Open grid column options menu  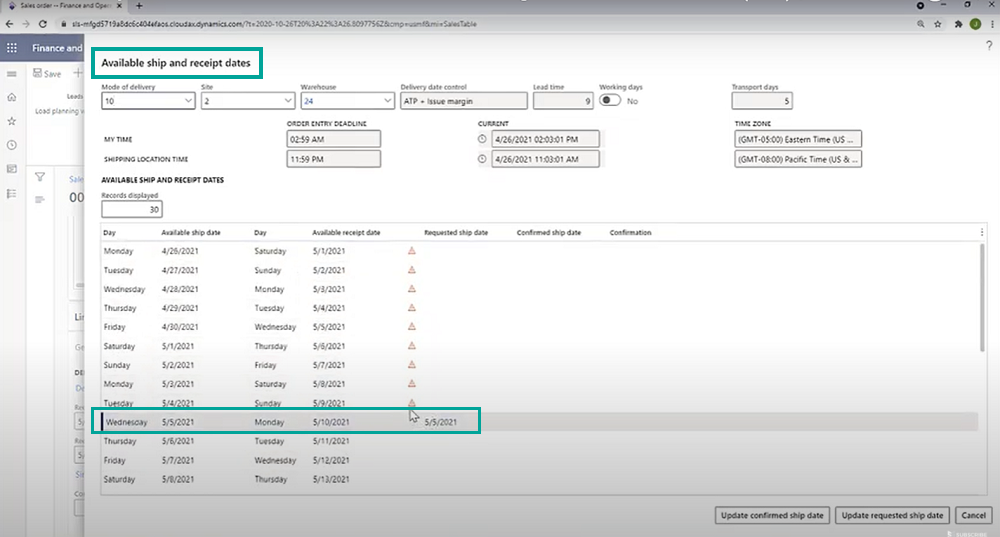pos(981,232)
